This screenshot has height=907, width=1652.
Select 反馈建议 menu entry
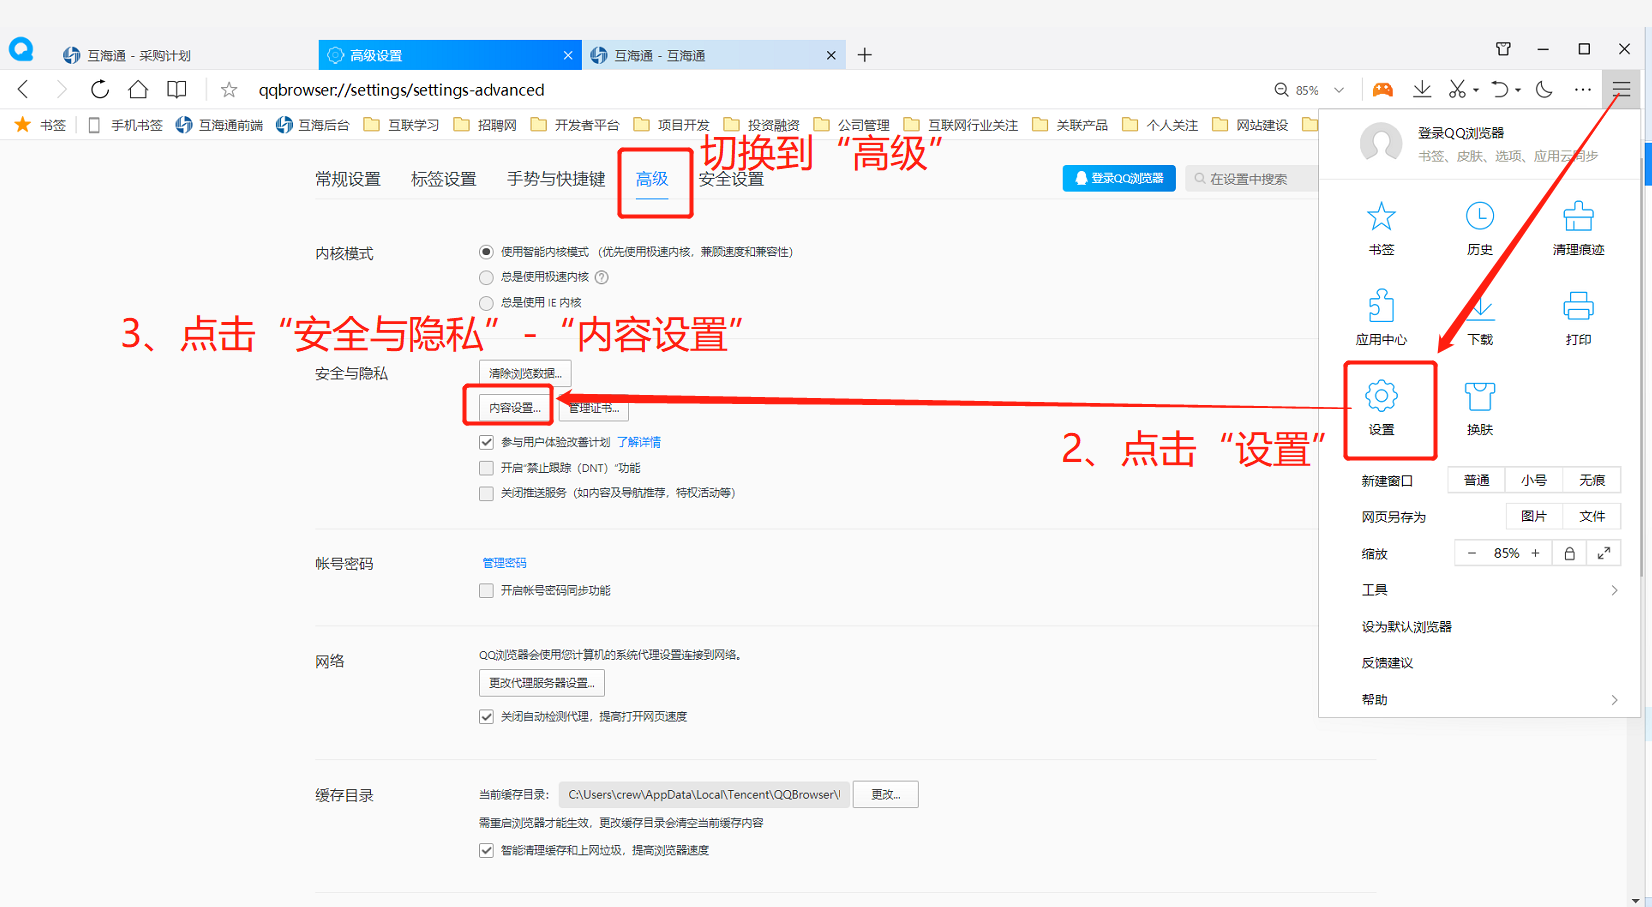[x=1387, y=663]
